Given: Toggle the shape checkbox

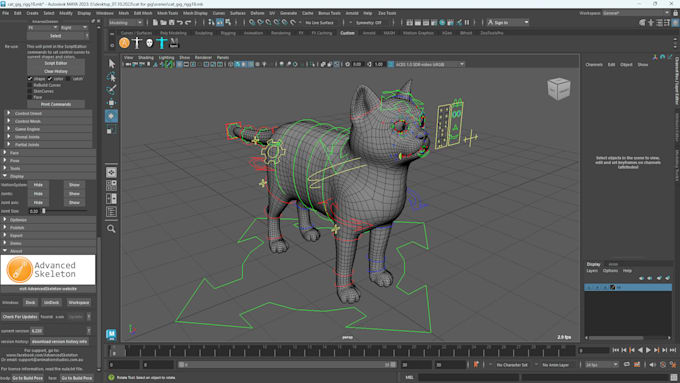Looking at the screenshot, I should tap(30, 79).
